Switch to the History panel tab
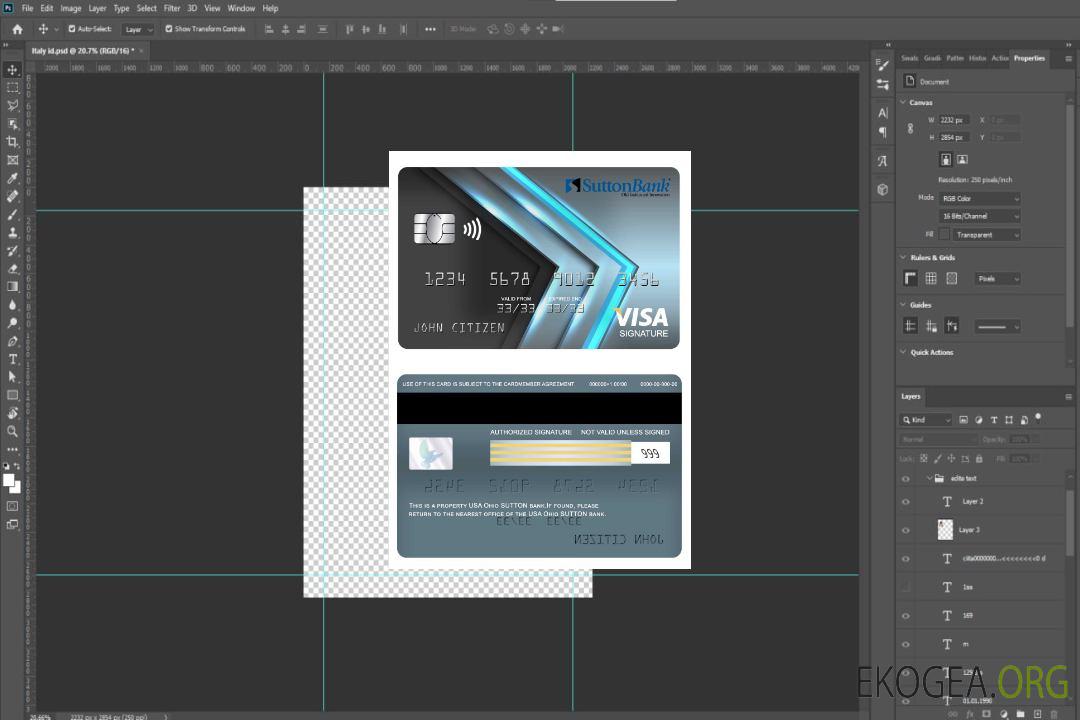Viewport: 1080px width, 720px height. 977,59
